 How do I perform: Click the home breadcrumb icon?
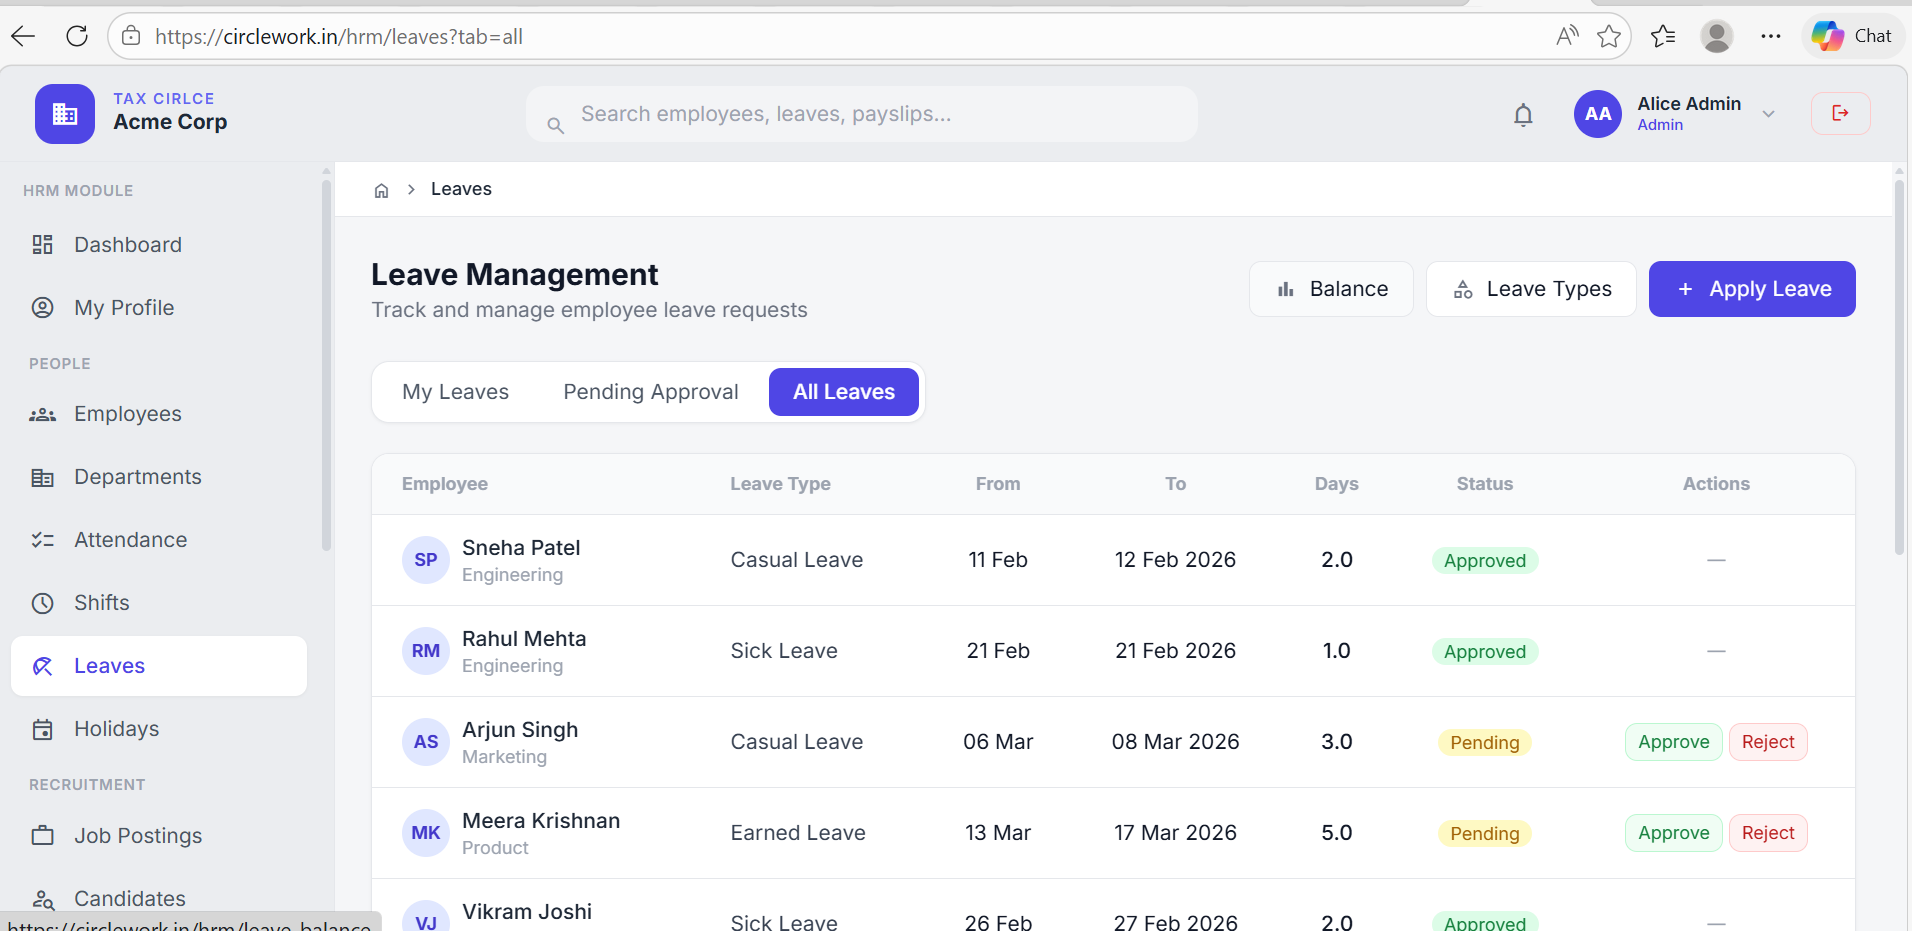tap(381, 189)
